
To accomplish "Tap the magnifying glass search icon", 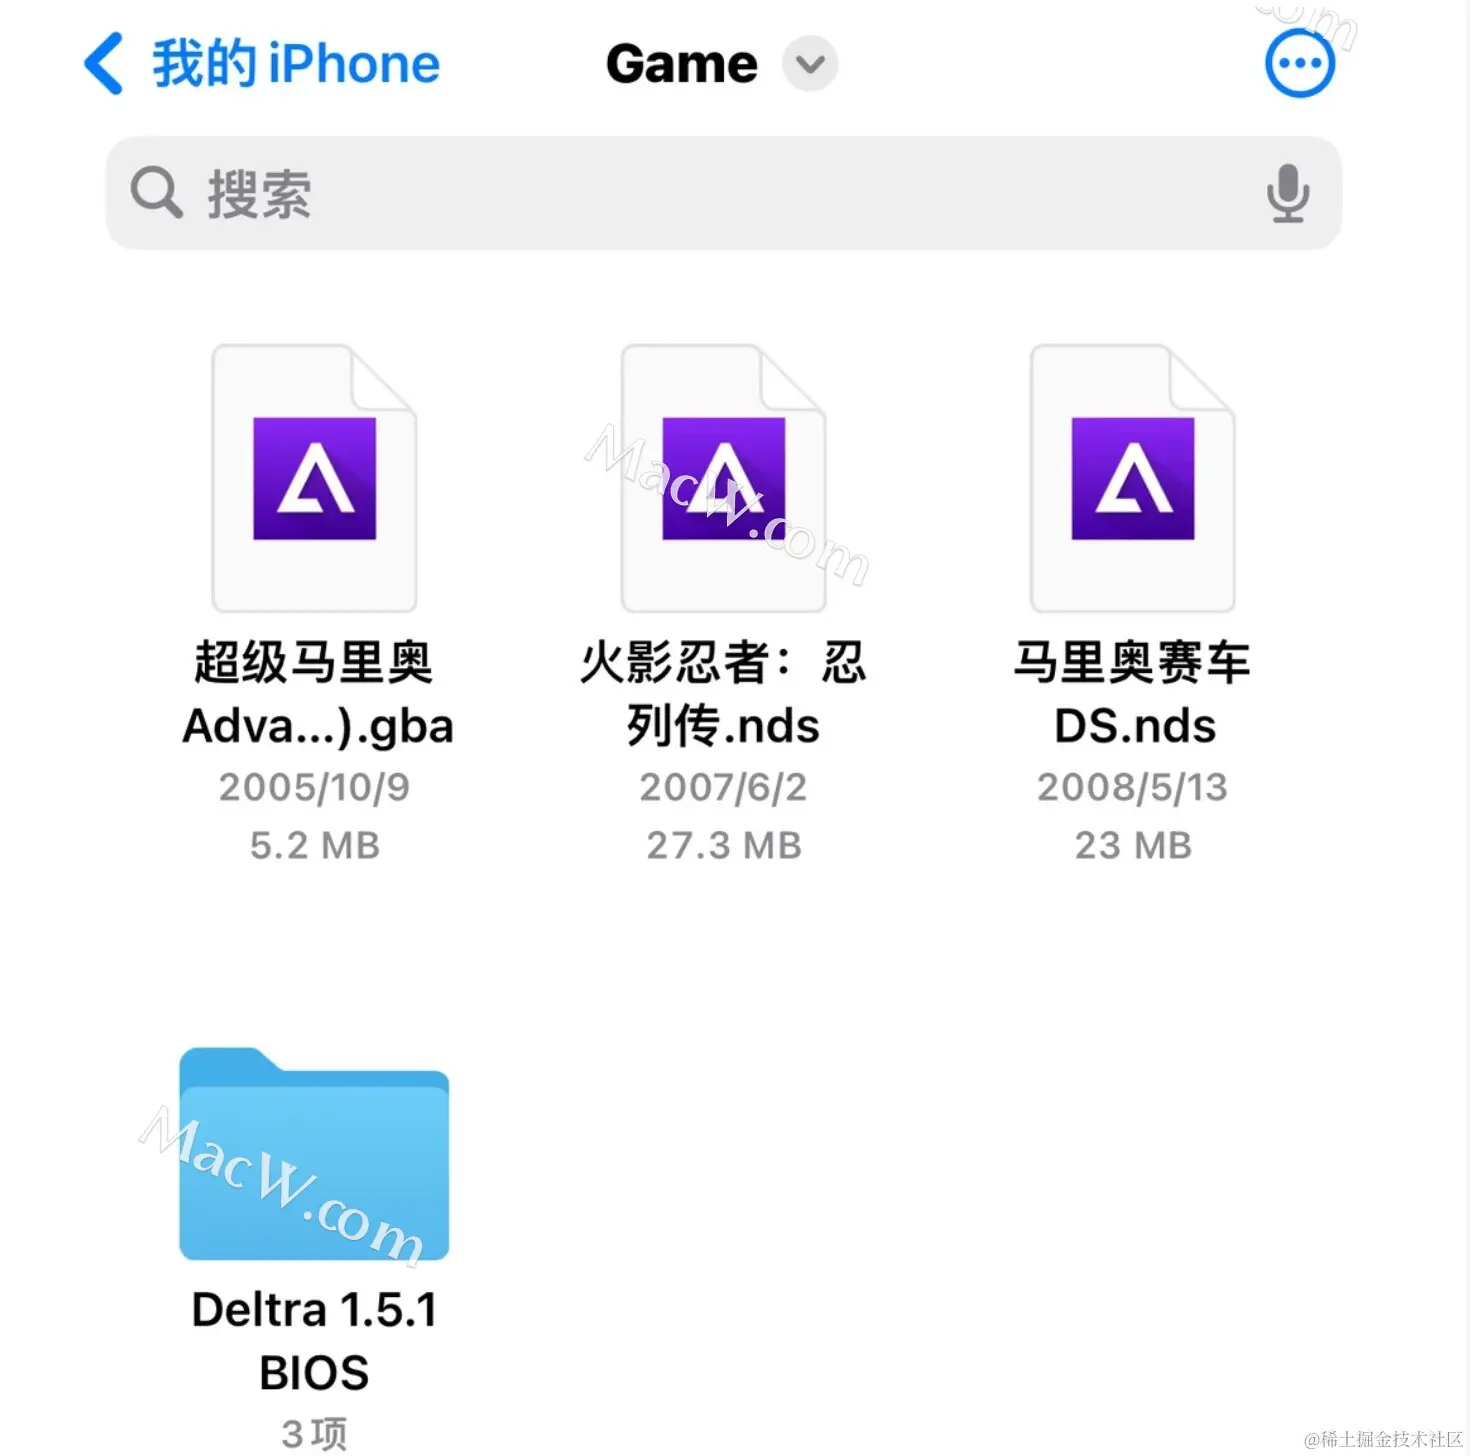I will pos(157,192).
